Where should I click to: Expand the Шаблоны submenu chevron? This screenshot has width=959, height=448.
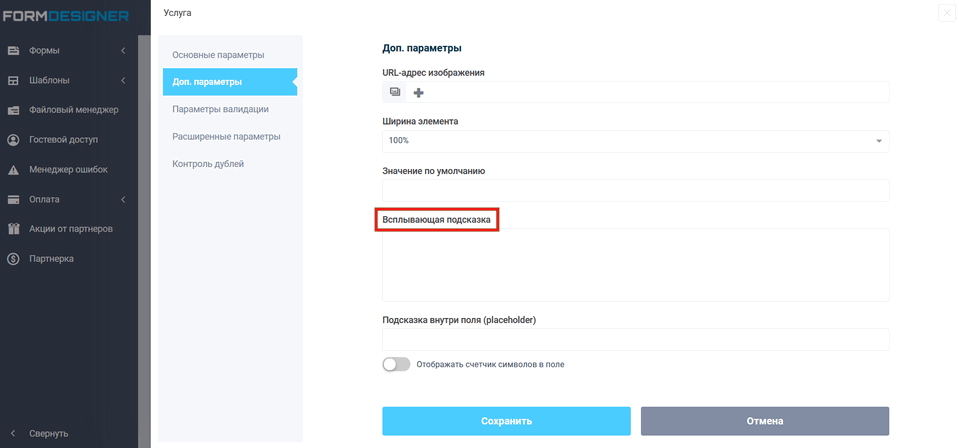click(123, 80)
